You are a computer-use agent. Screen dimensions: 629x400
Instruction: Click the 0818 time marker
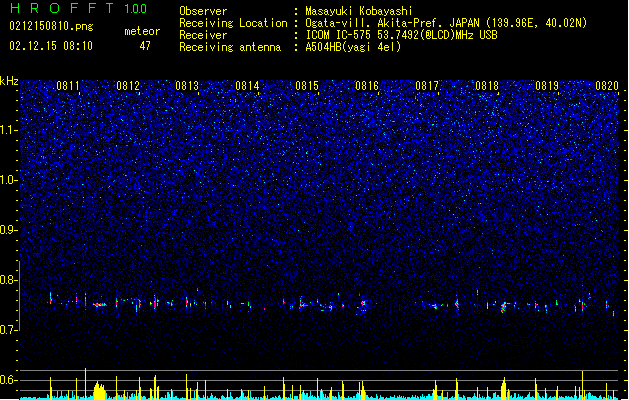pyautogui.click(x=487, y=86)
